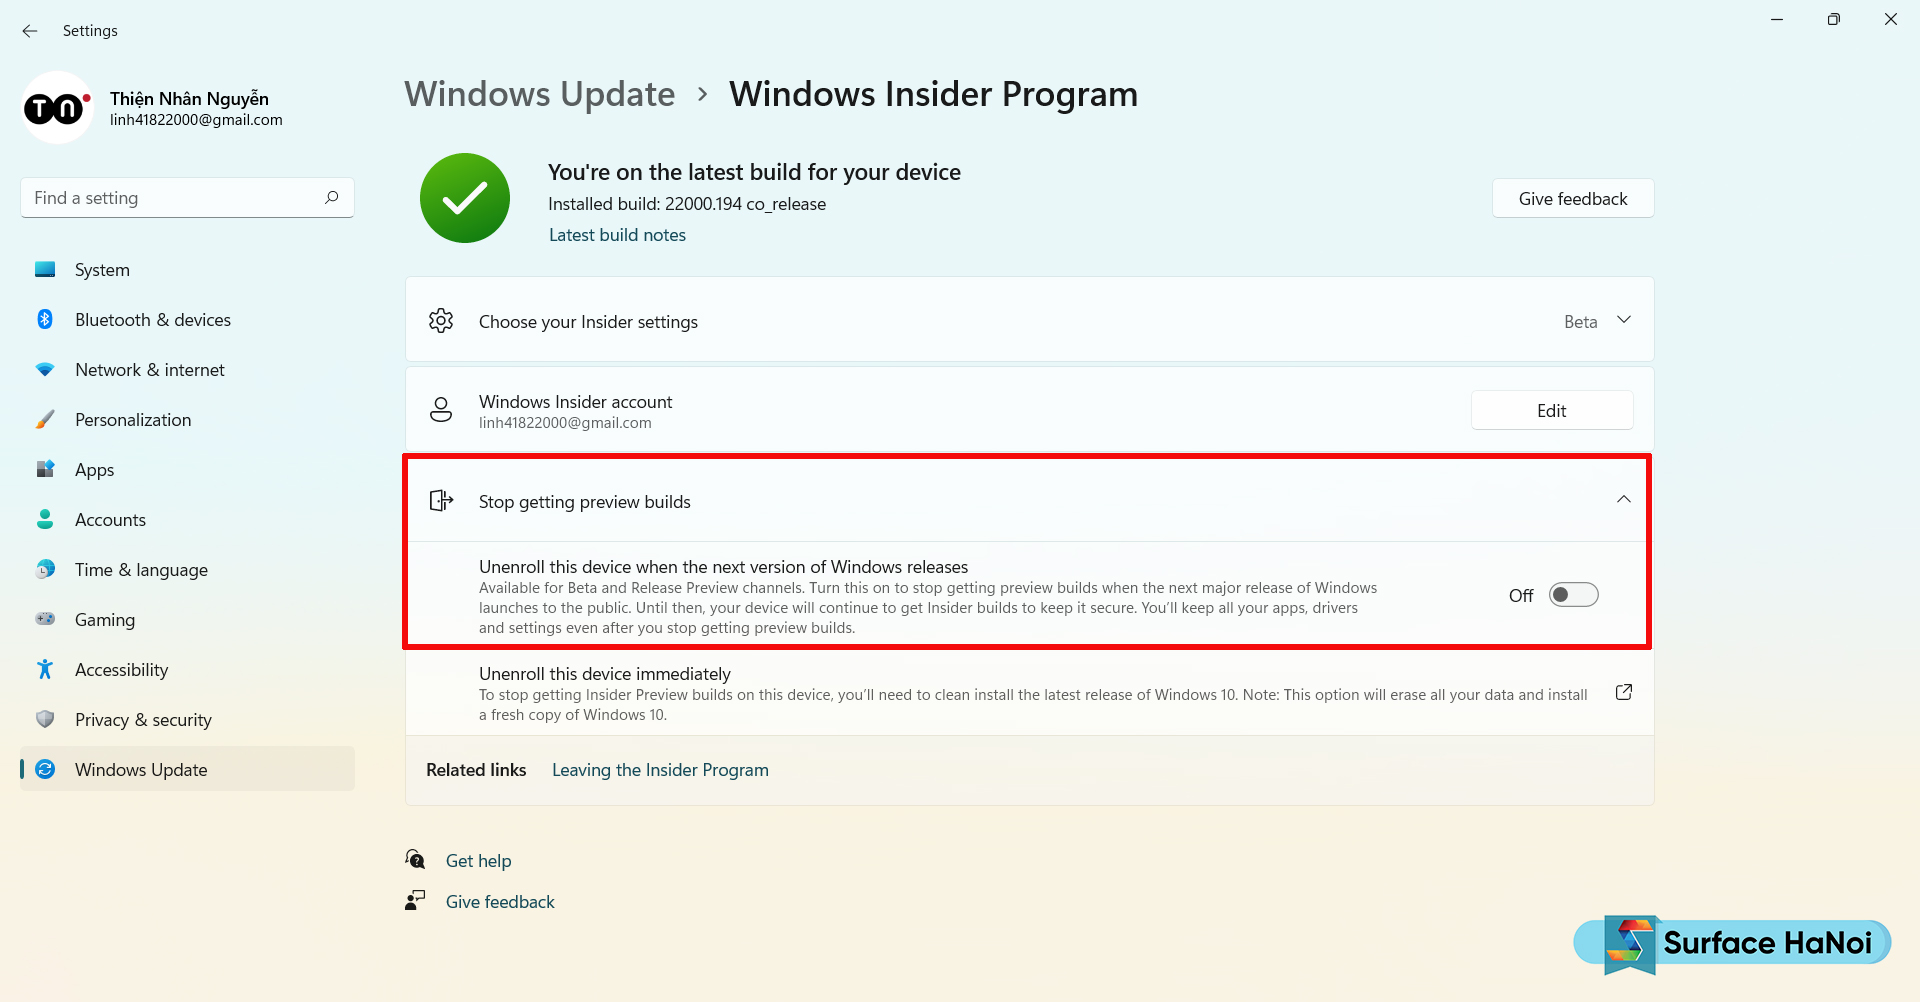Toggle unenroll on next Windows release switch

pos(1574,595)
